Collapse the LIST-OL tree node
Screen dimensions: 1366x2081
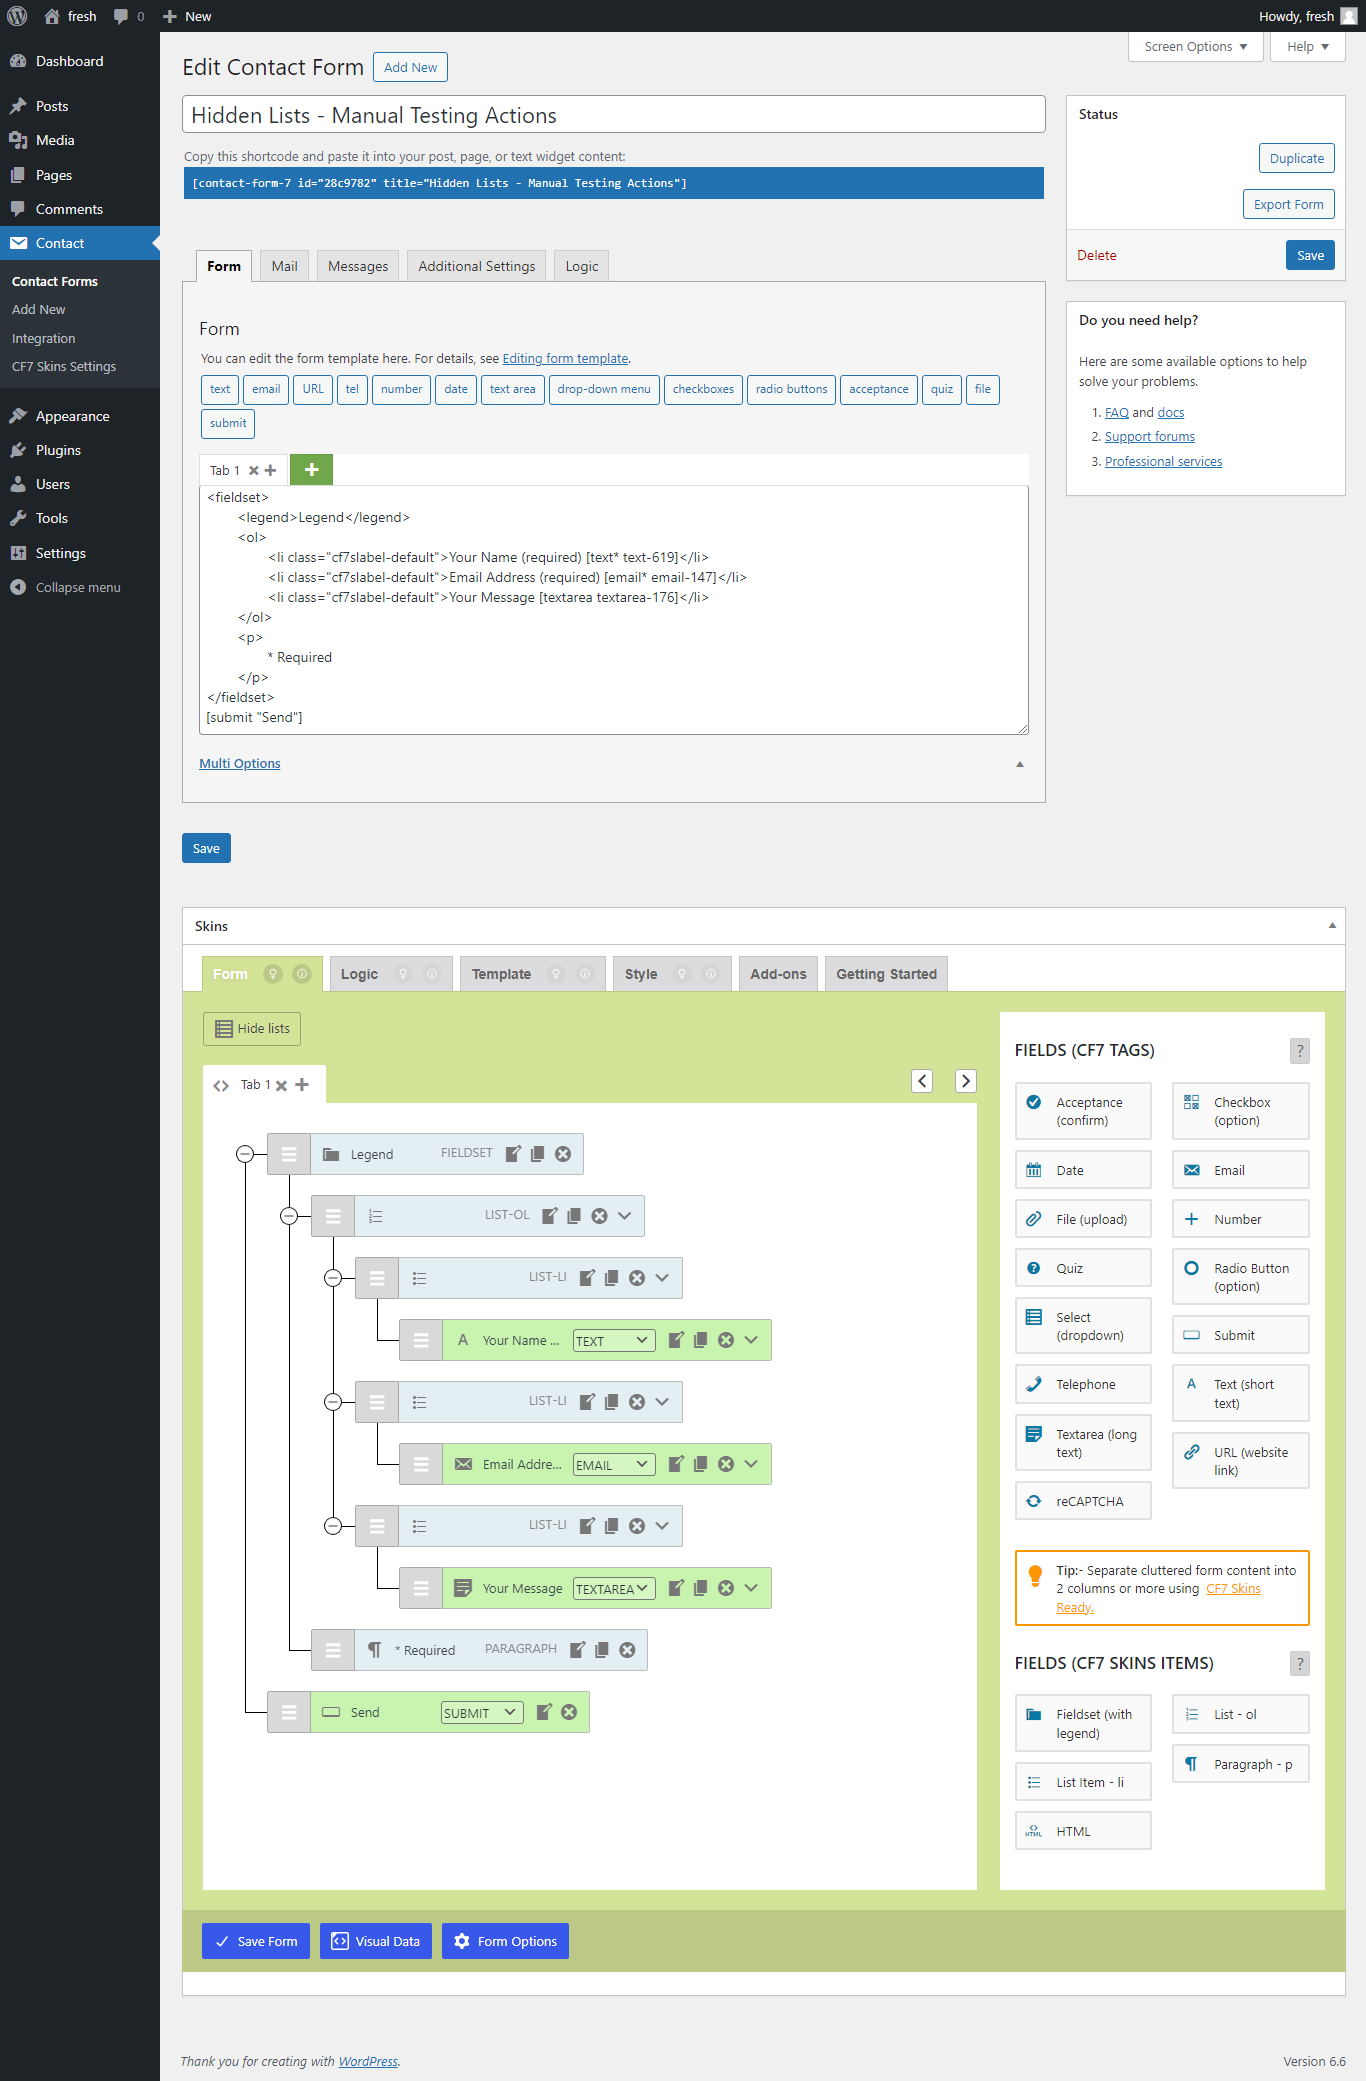[x=289, y=1216]
